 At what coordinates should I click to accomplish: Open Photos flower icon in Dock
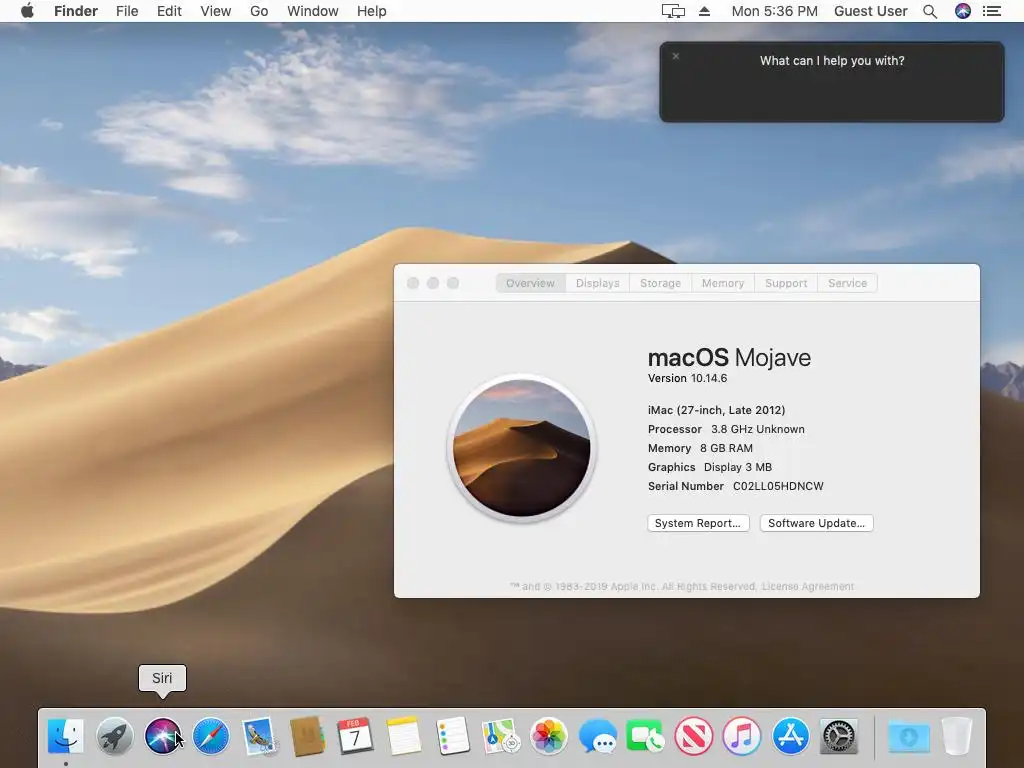tap(549, 736)
